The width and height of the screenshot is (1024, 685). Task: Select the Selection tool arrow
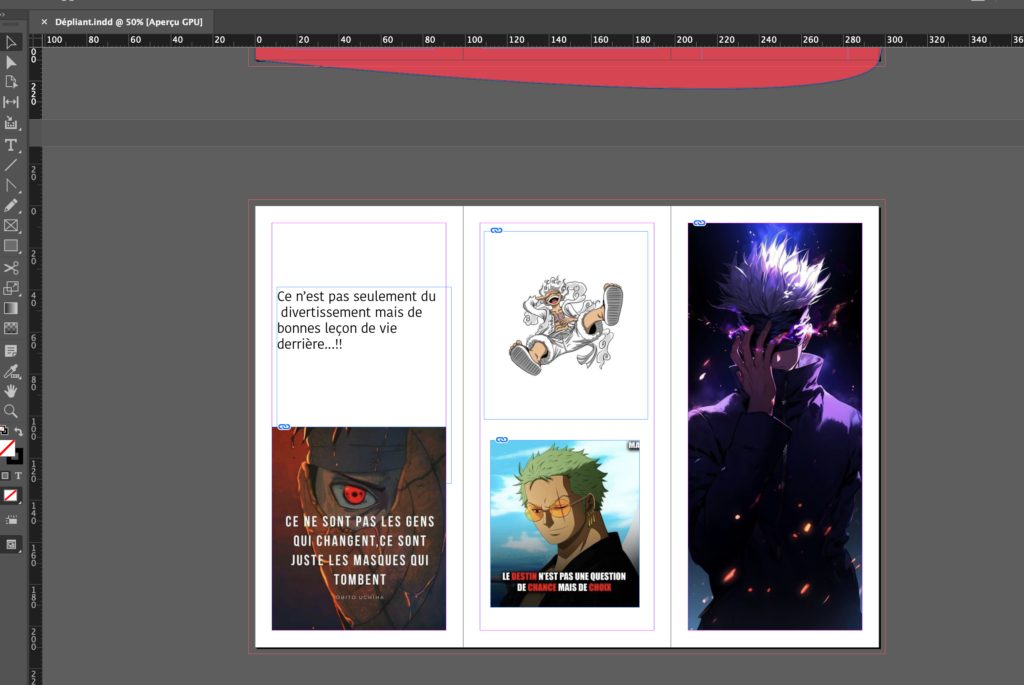coord(11,42)
